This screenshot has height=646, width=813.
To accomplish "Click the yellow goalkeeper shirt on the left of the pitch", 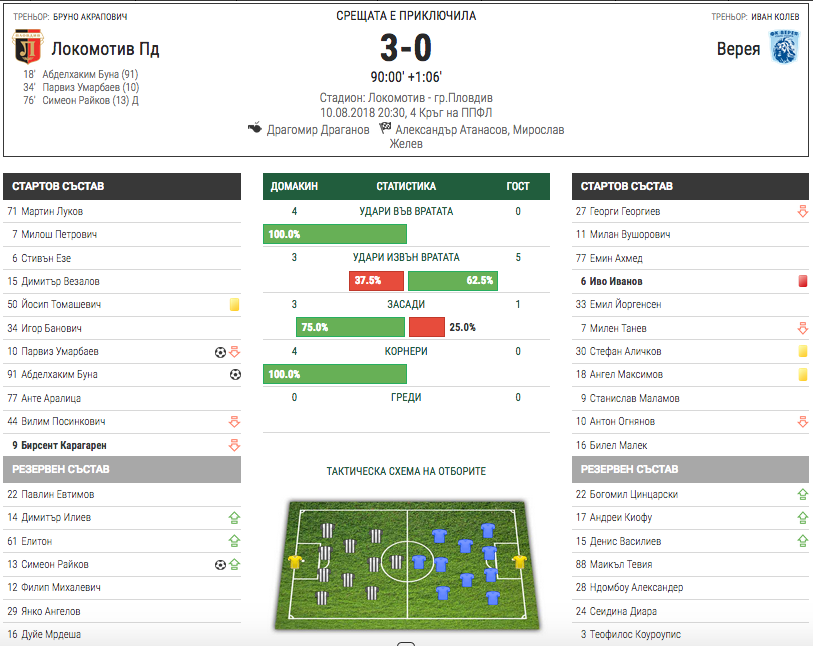I will click(295, 562).
